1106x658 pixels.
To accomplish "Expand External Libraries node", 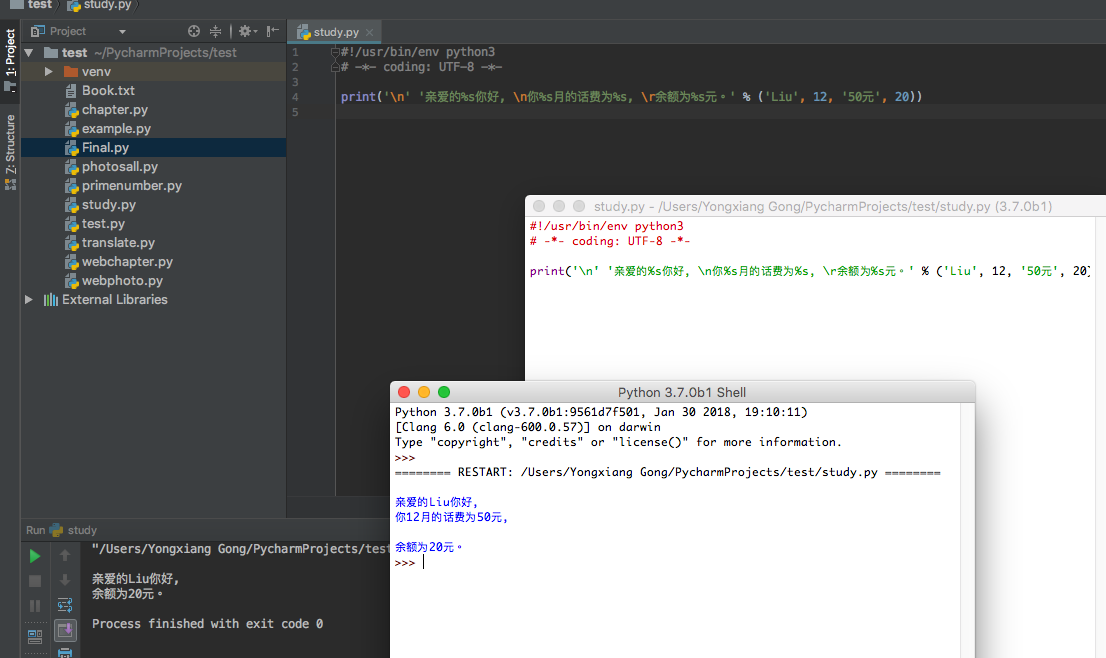I will pos(29,299).
